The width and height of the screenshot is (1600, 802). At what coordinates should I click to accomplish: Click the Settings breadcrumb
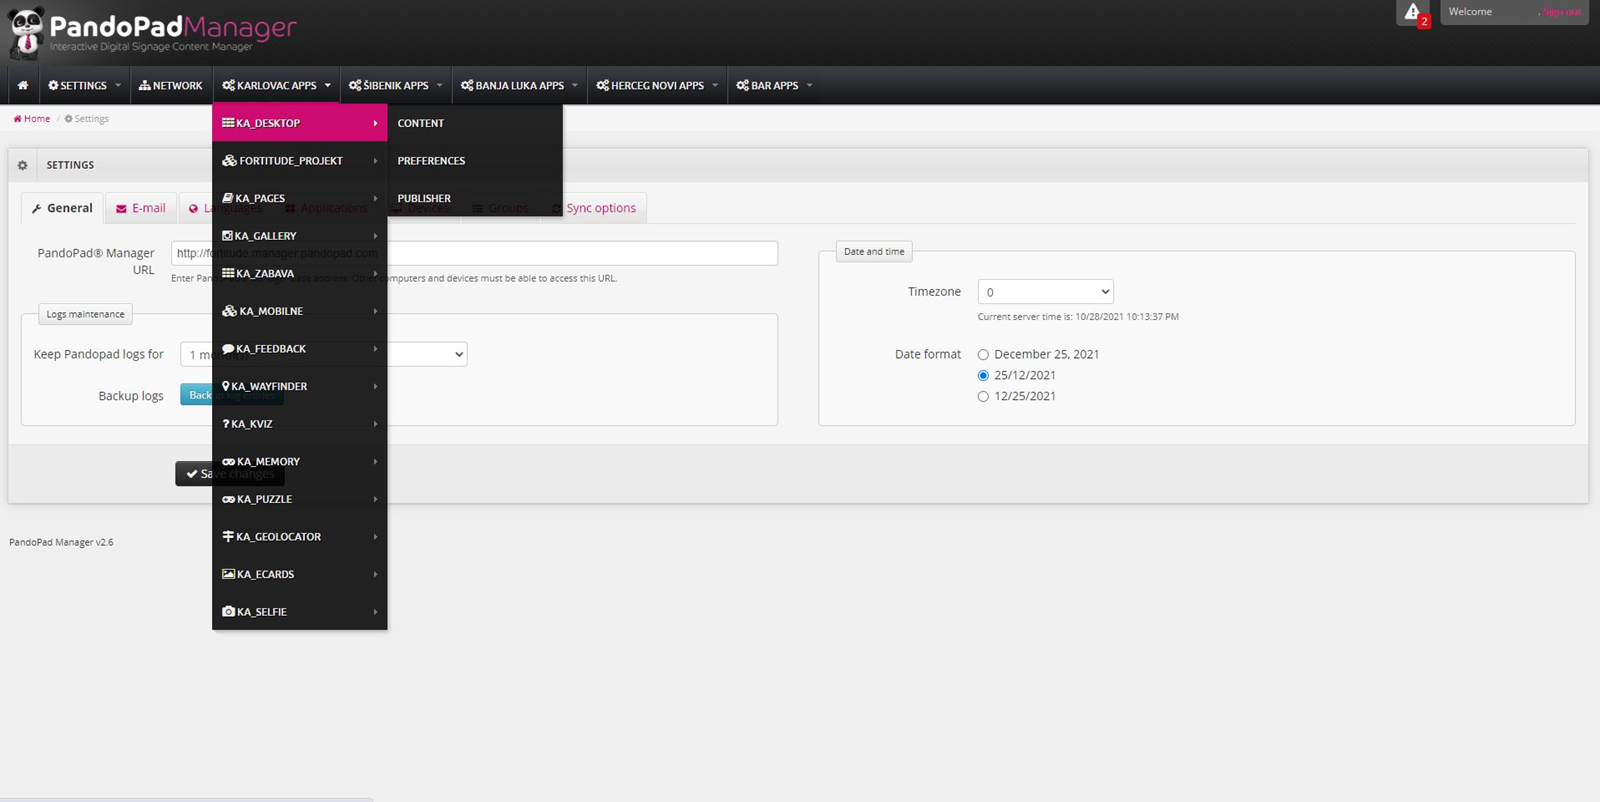(87, 119)
